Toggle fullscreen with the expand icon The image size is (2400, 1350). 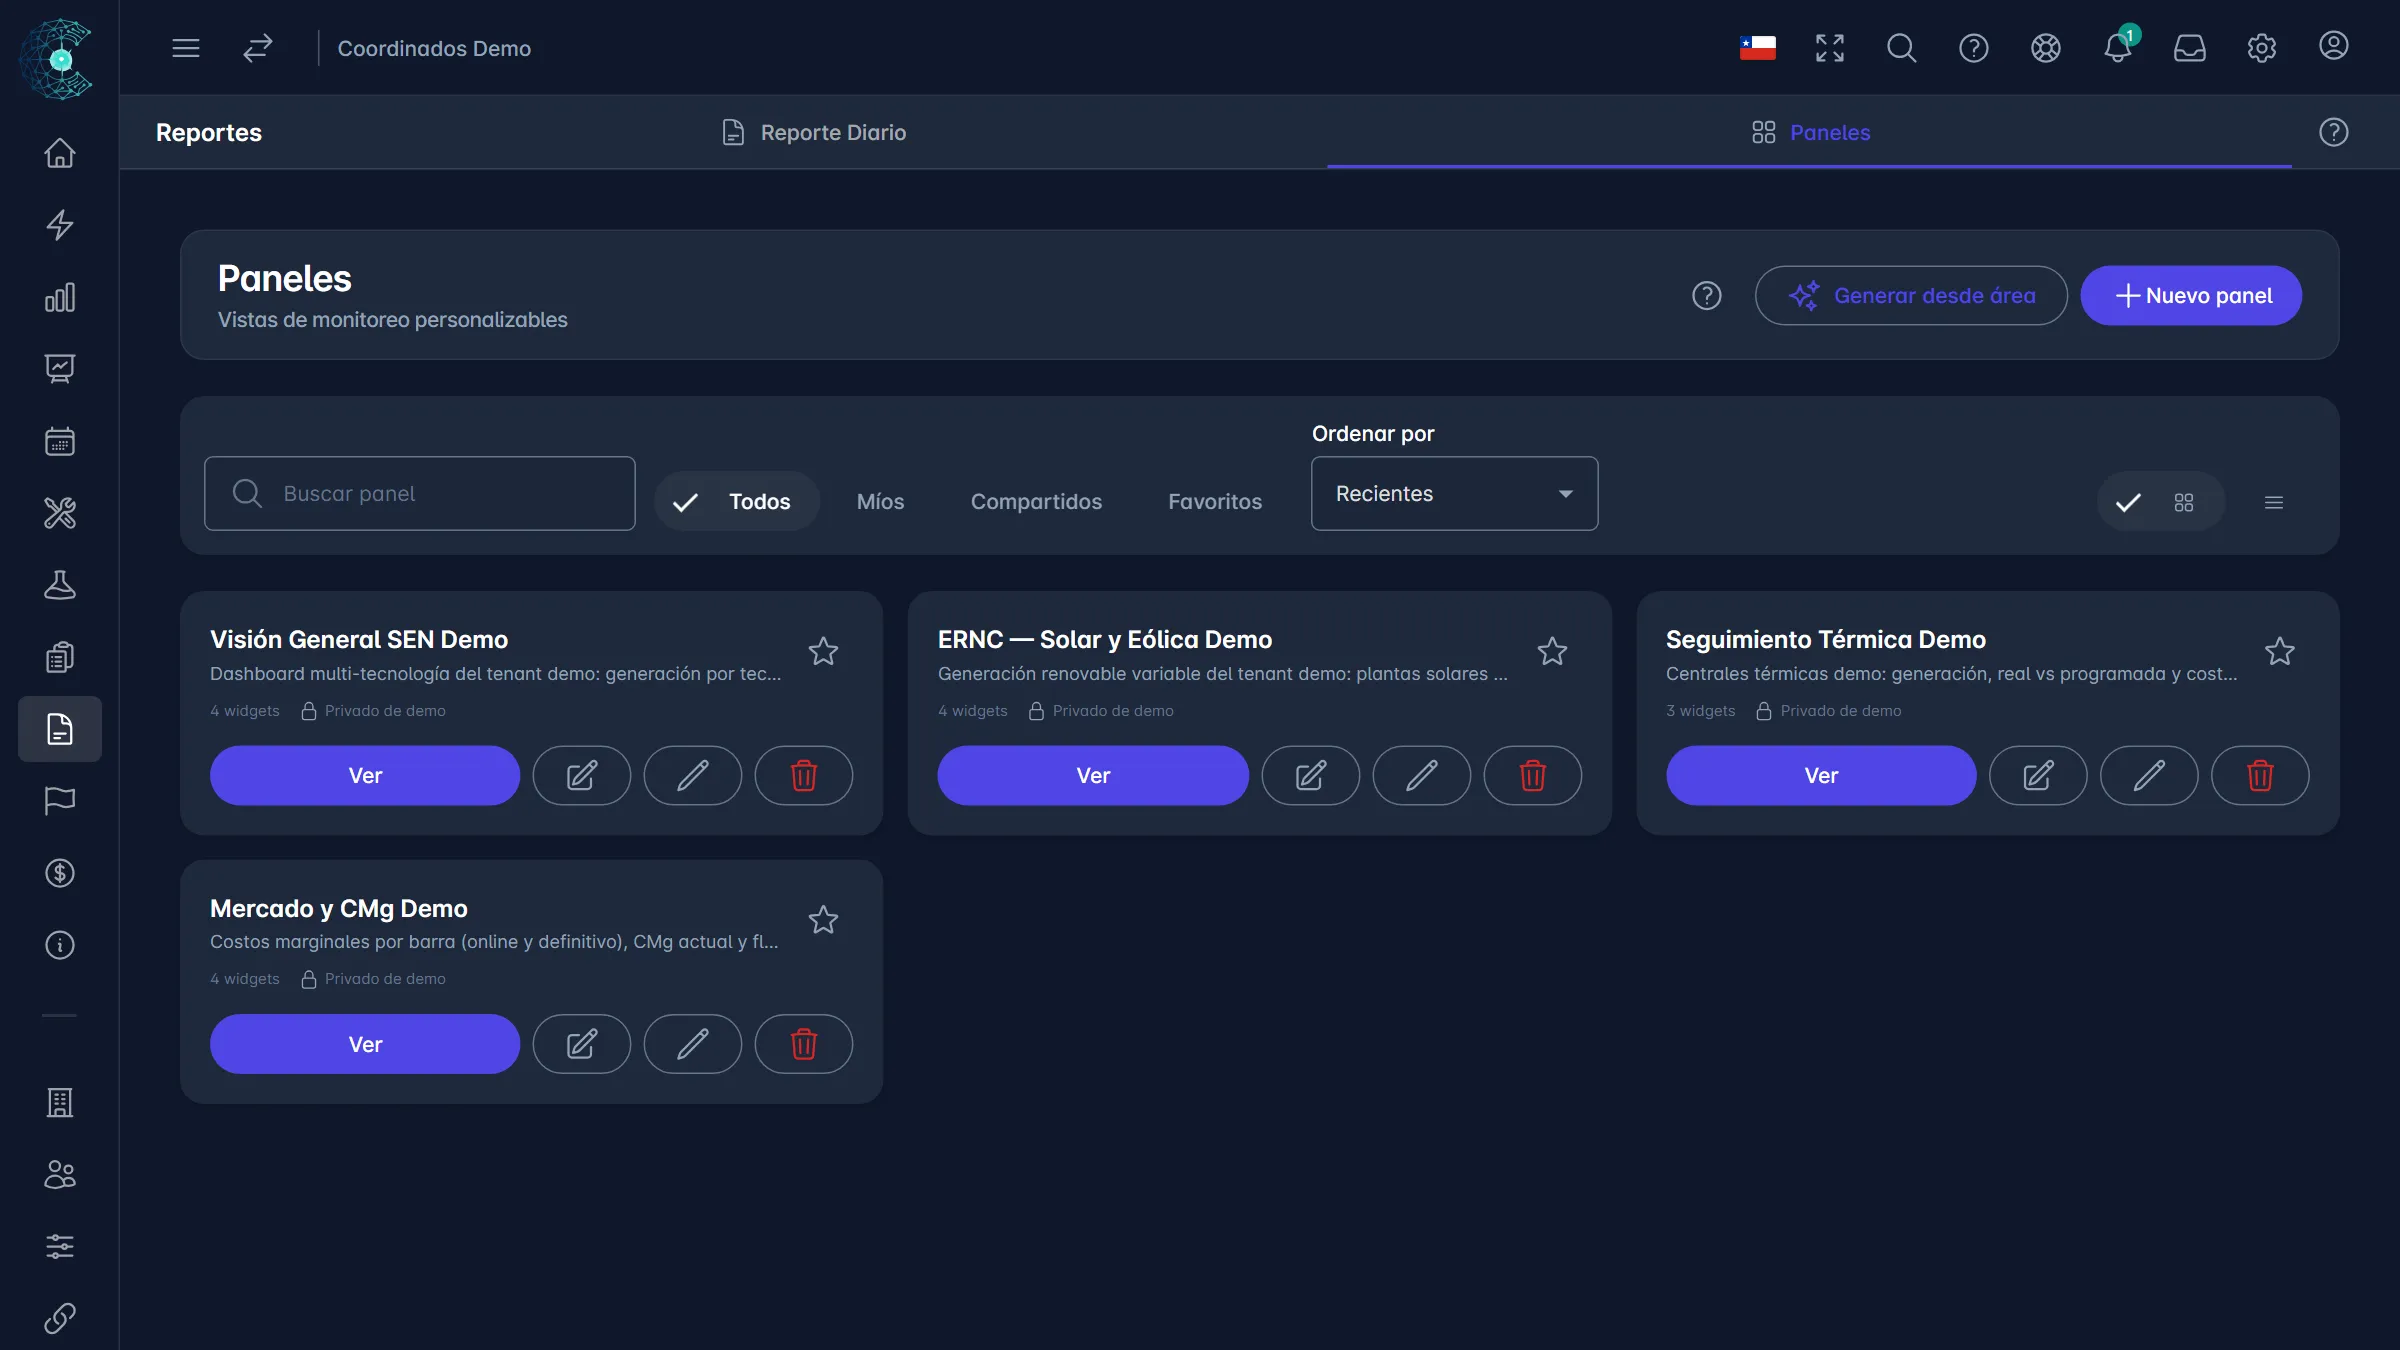coord(1830,48)
